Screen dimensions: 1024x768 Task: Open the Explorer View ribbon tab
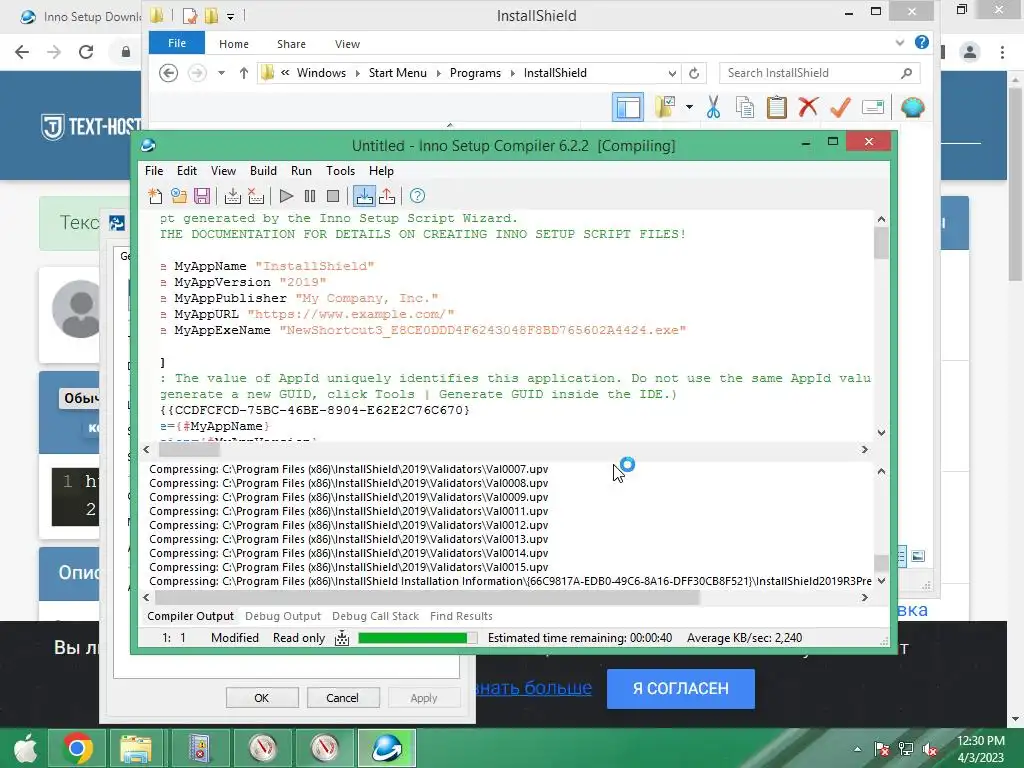coord(347,44)
